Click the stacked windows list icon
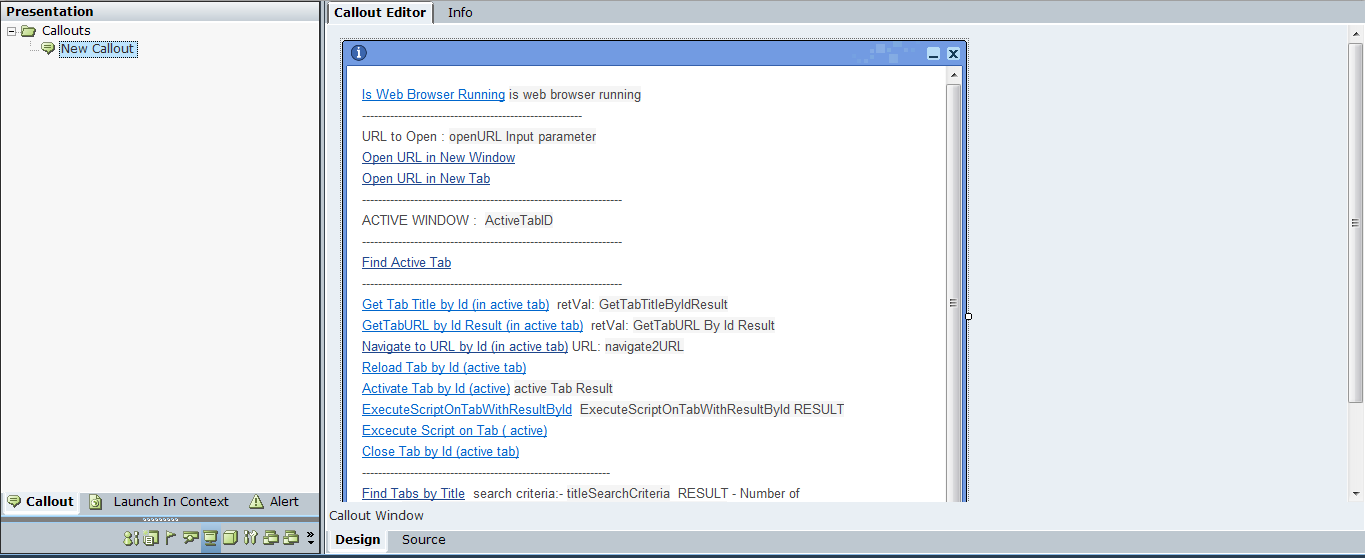1365x558 pixels. [x=151, y=538]
